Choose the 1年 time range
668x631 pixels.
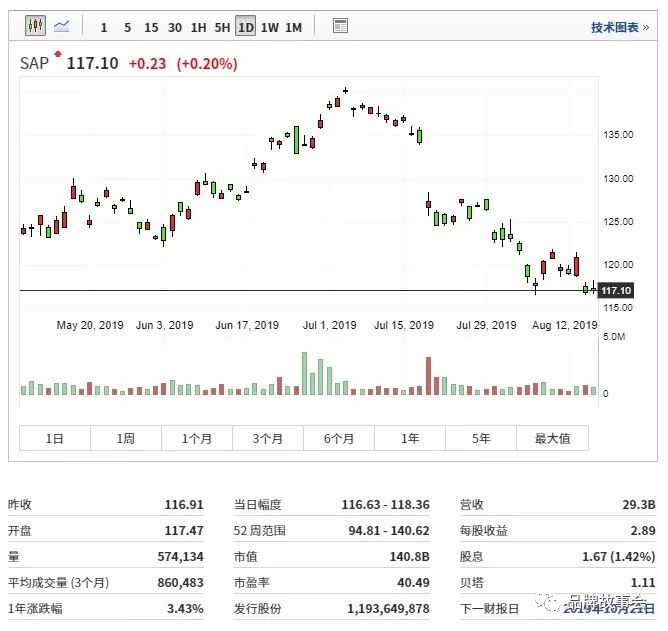[x=410, y=438]
